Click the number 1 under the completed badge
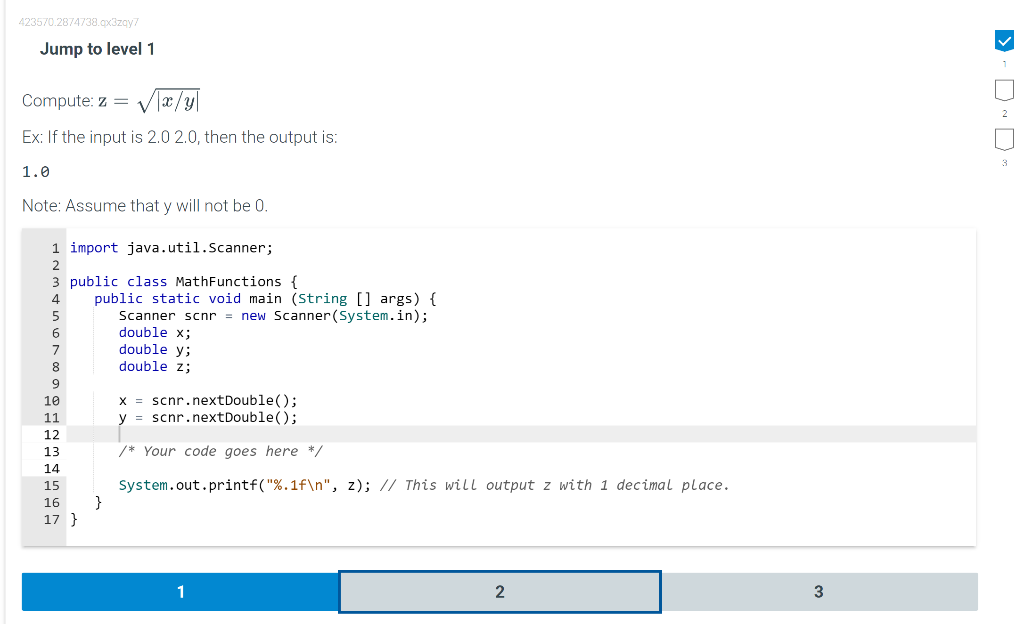The height and width of the screenshot is (624, 1024). pyautogui.click(x=1003, y=62)
